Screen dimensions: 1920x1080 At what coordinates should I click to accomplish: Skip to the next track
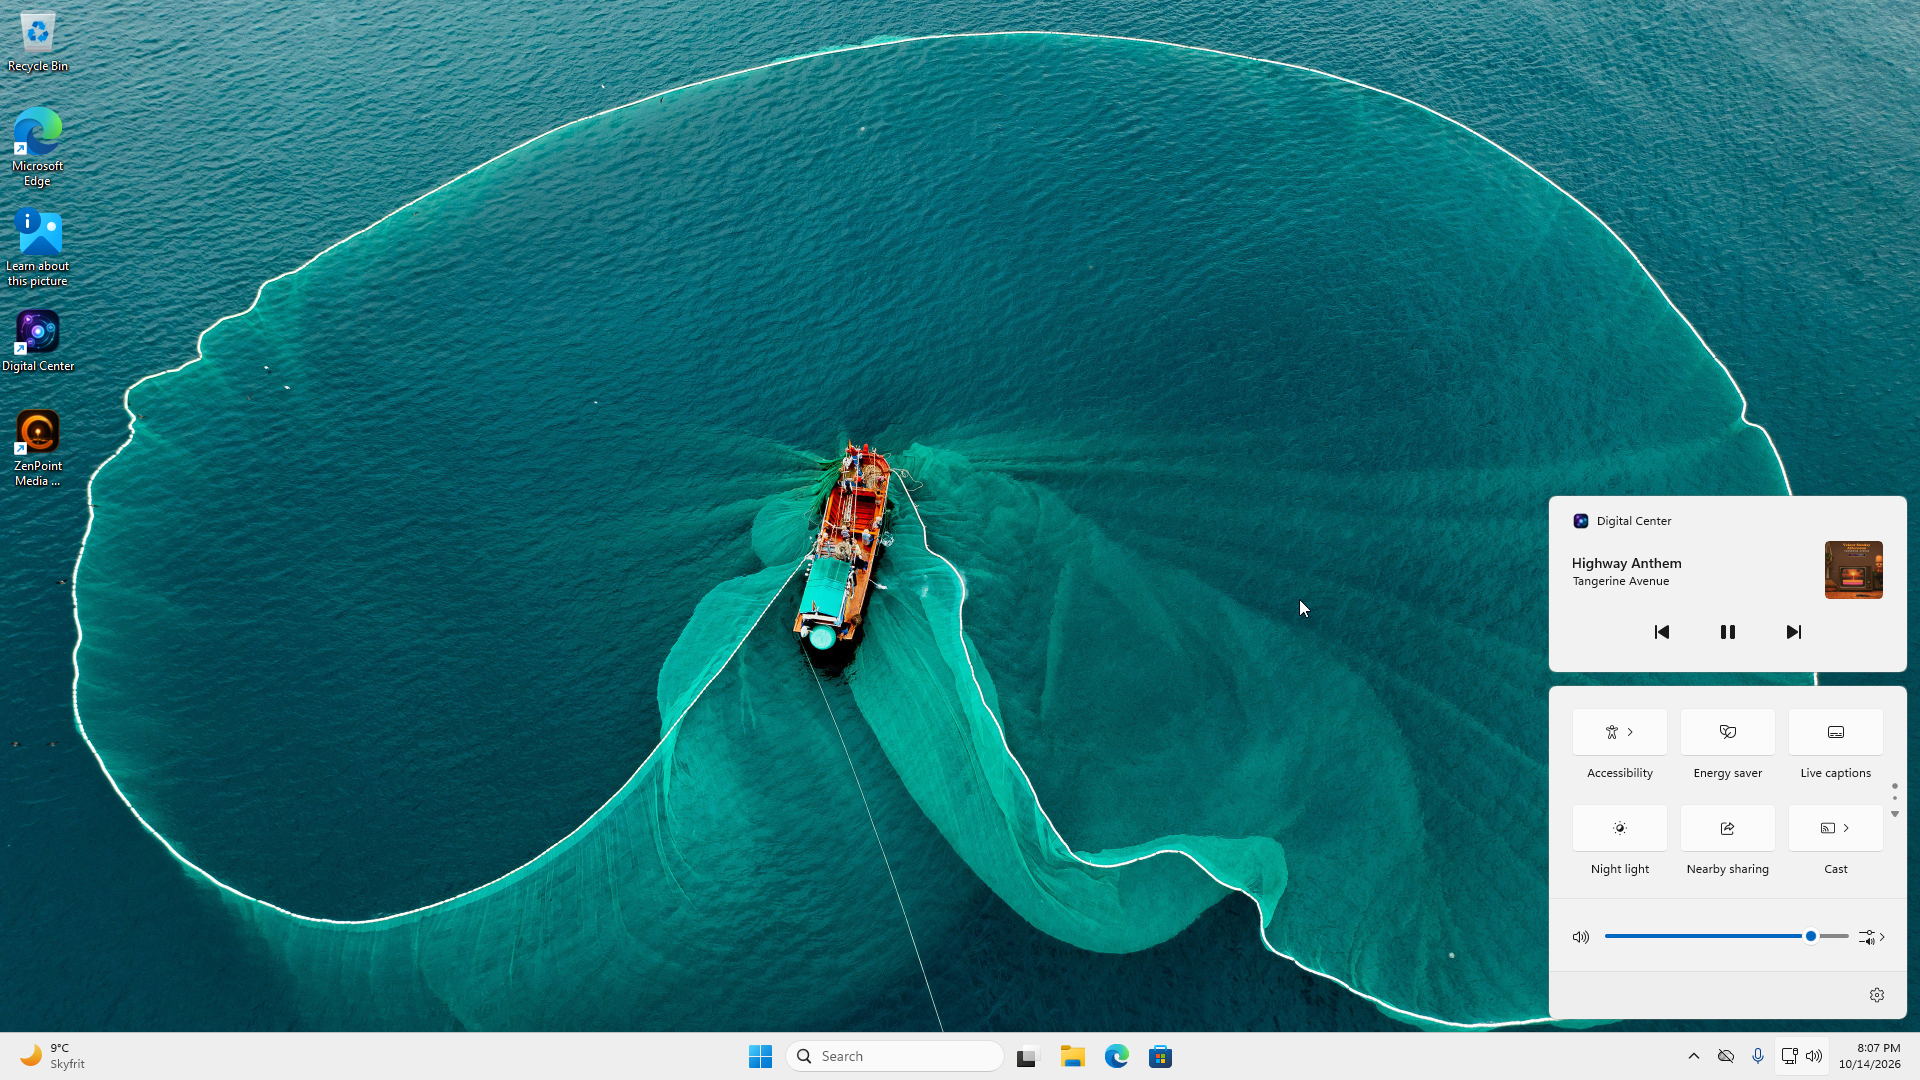1794,632
